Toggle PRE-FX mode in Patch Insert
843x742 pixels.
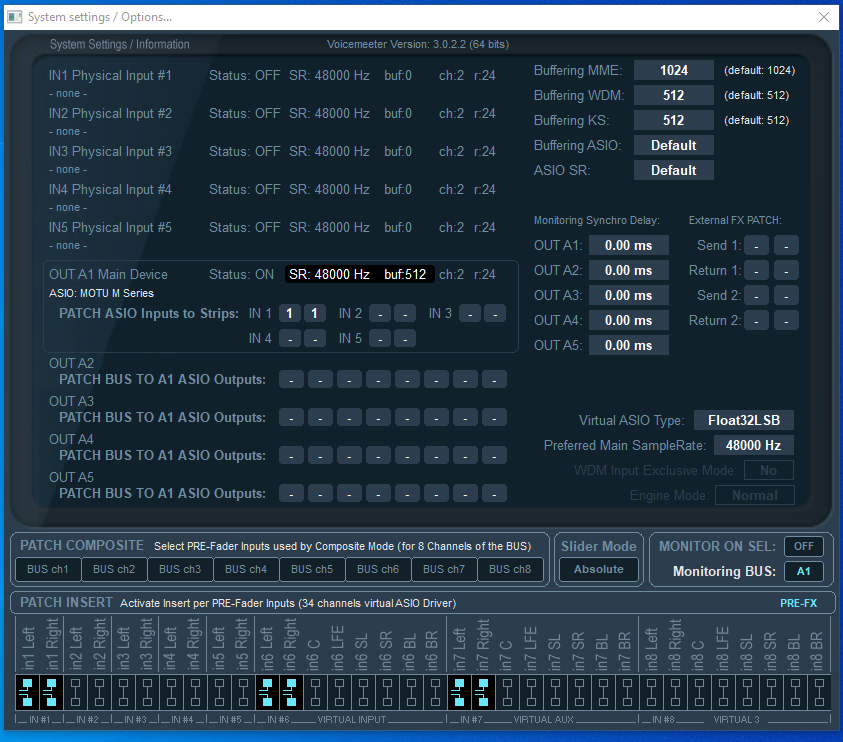[798, 603]
